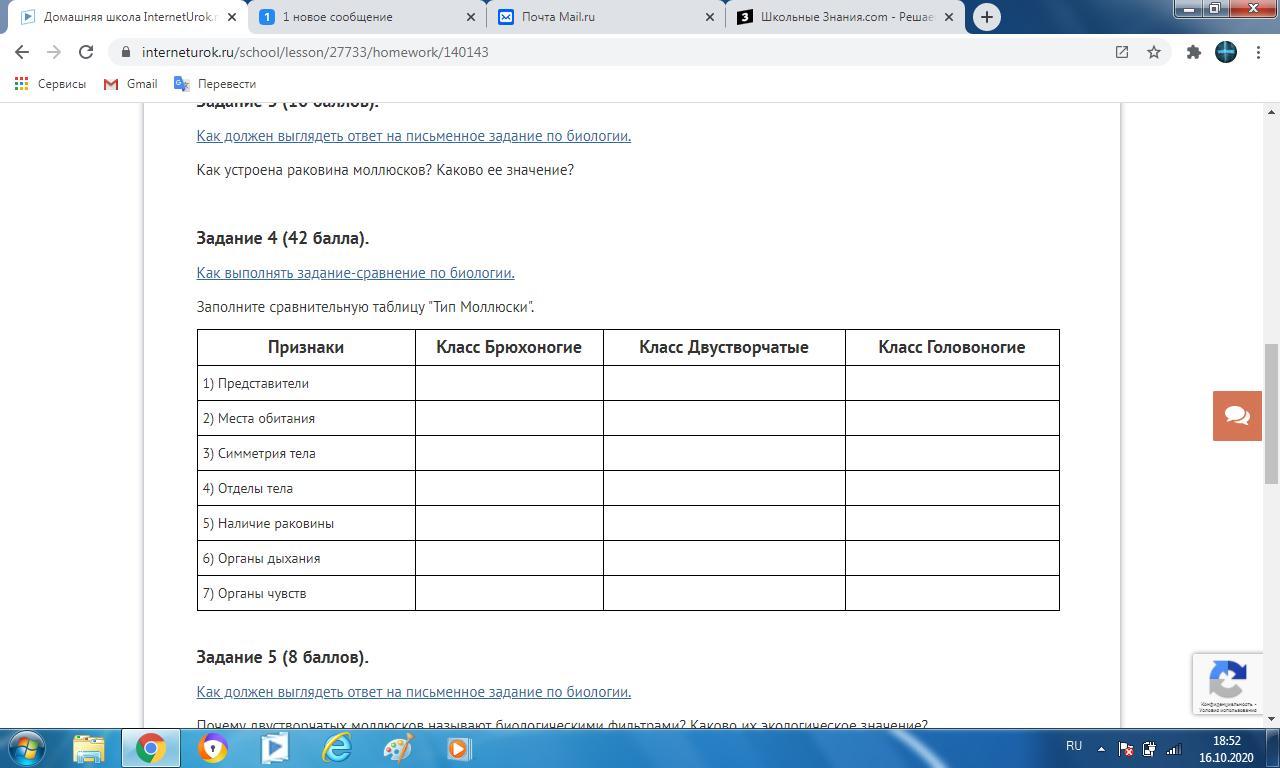Open the Chrome three-dot menu
Image resolution: width=1280 pixels, height=768 pixels.
1257,52
